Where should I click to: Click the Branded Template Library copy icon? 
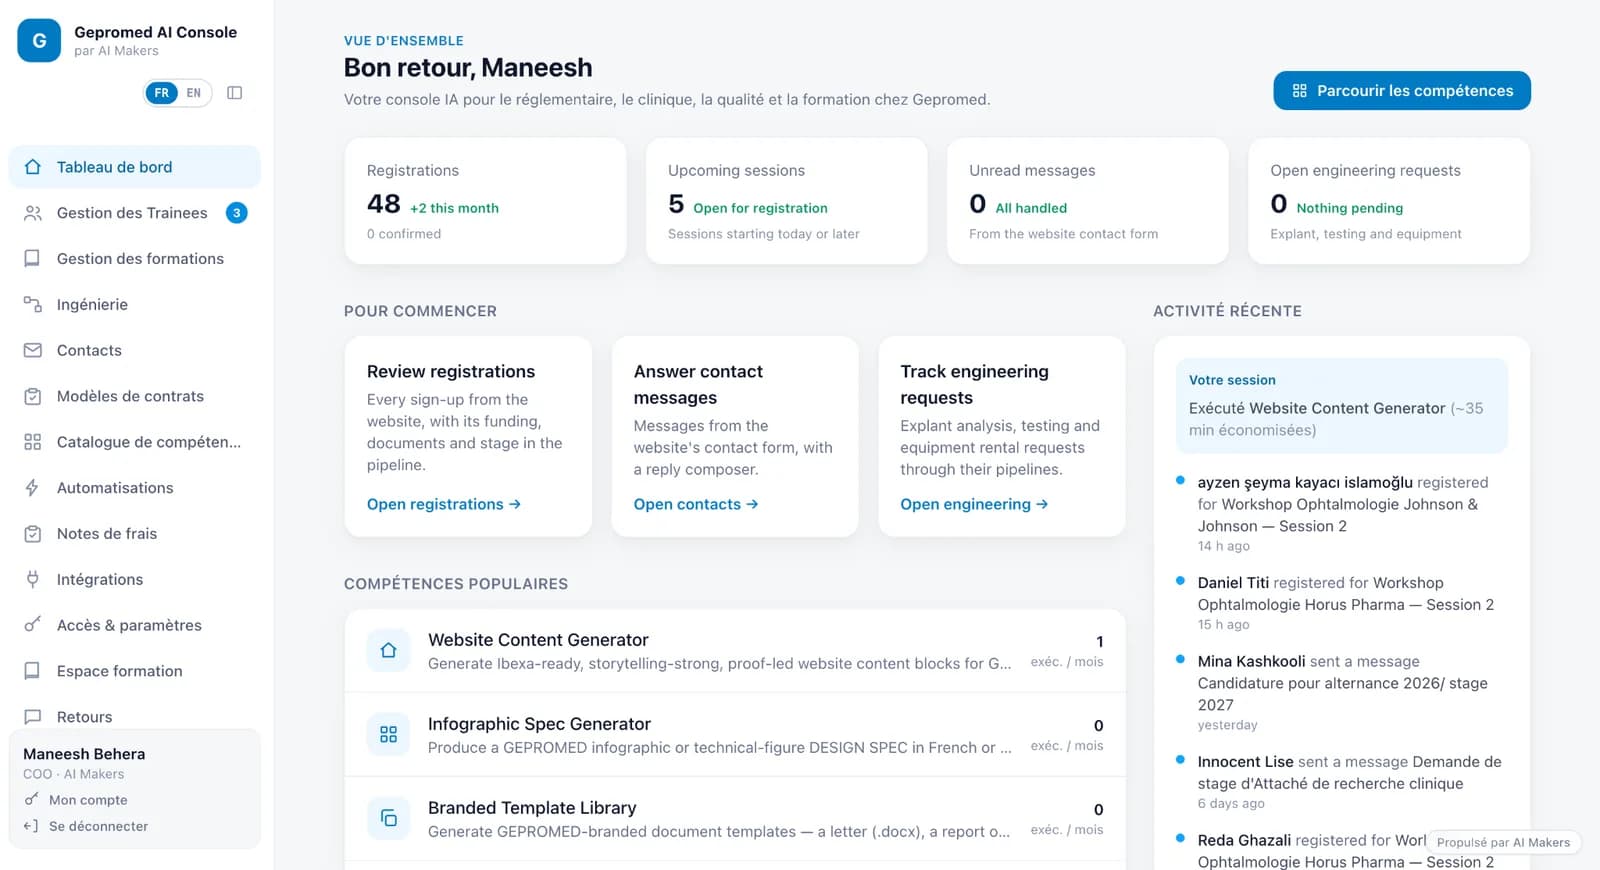click(x=389, y=819)
